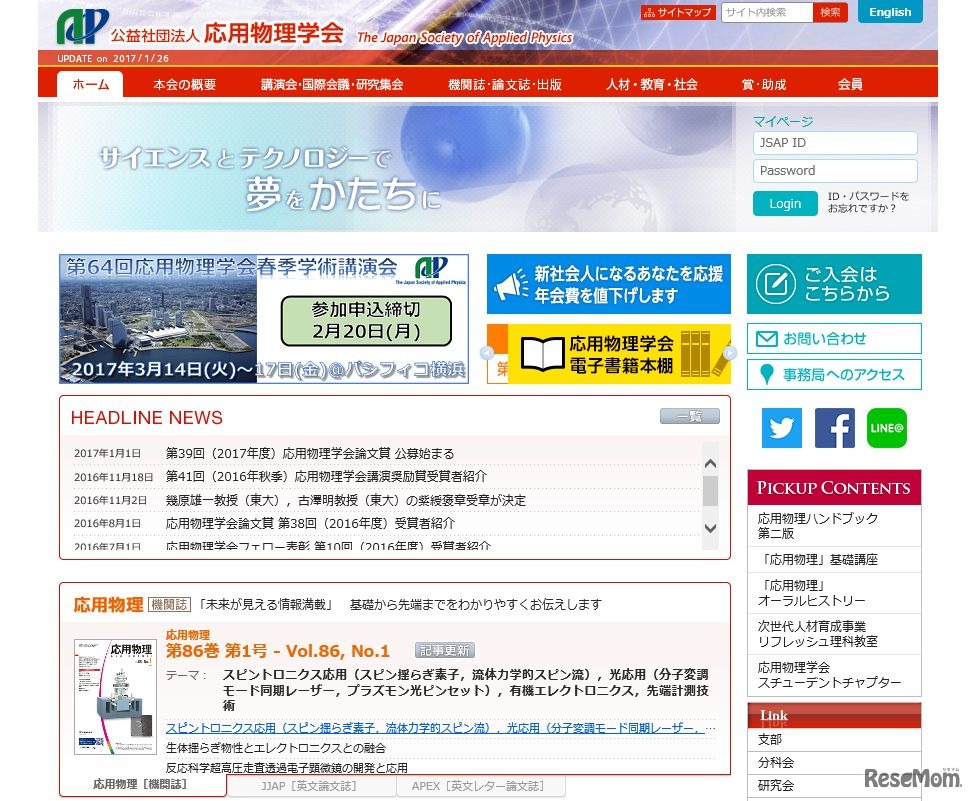Screen dimensions: 975x801
Task: Click the 応用物理 journal cover thumbnail
Action: tap(115, 697)
